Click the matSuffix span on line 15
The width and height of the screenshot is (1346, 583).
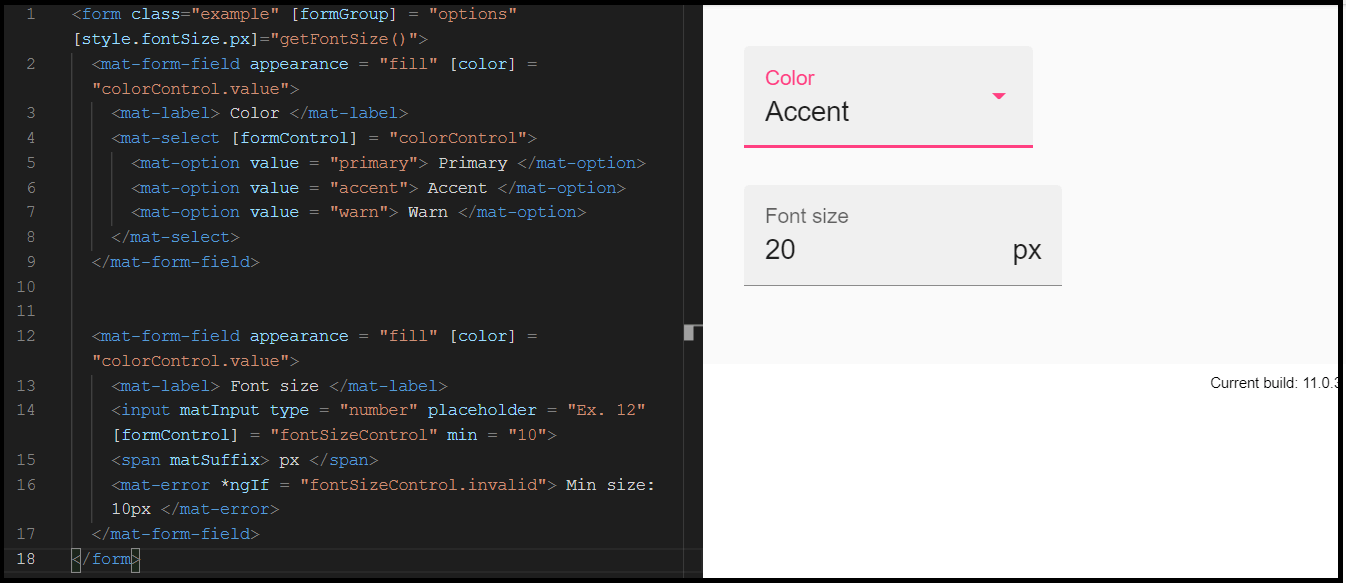[244, 460]
